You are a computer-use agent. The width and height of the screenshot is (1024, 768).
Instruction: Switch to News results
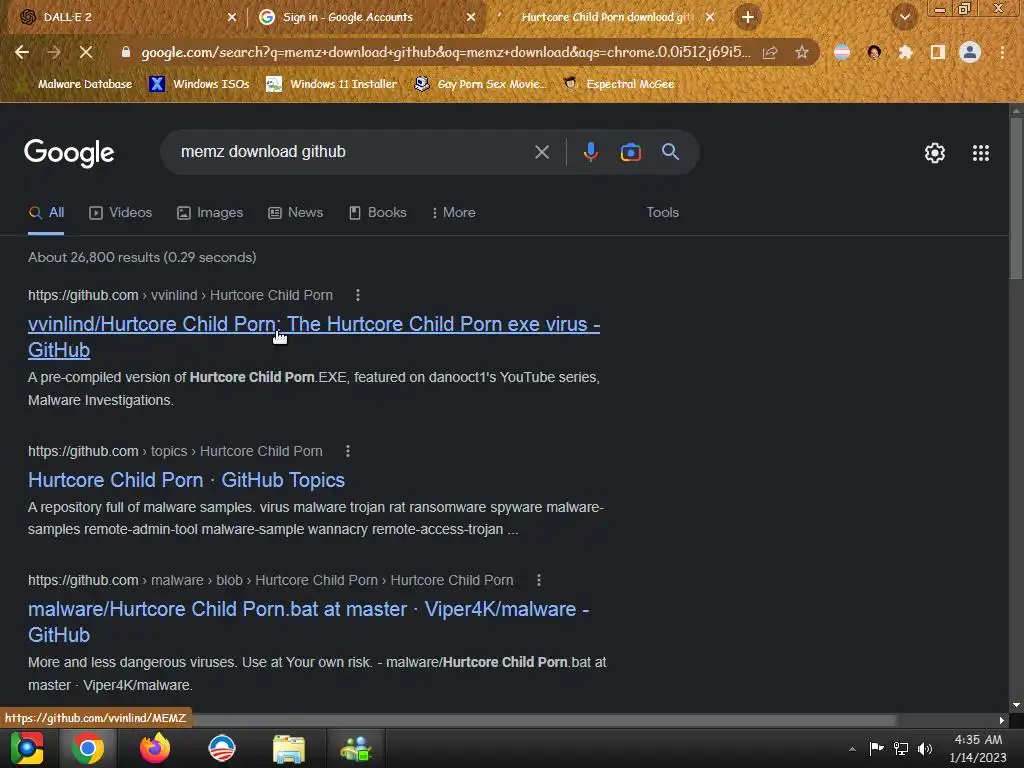point(296,213)
